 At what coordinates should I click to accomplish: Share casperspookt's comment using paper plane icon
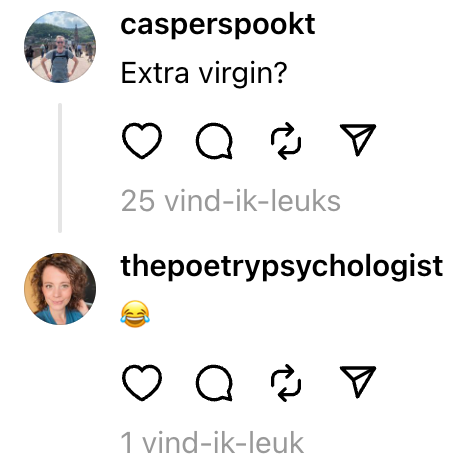tap(358, 140)
